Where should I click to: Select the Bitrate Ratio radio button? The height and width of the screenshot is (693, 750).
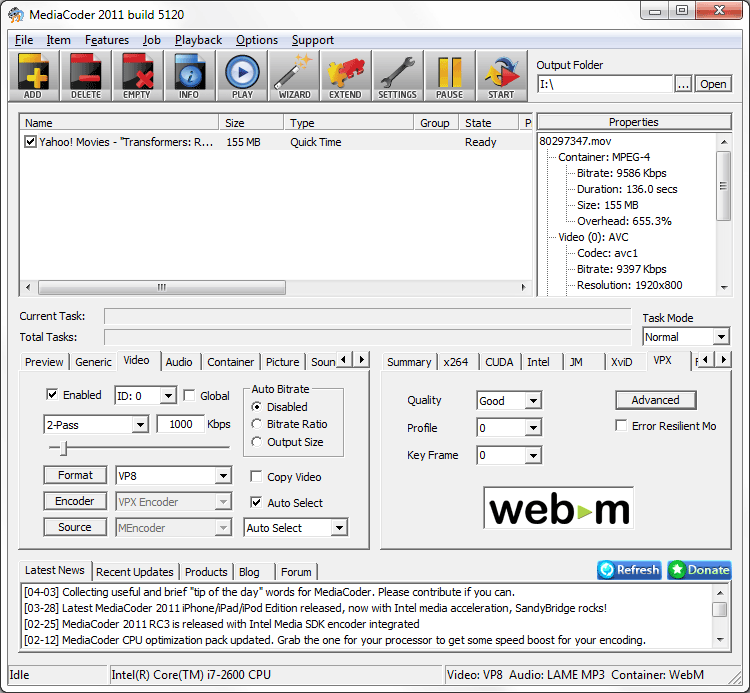257,425
